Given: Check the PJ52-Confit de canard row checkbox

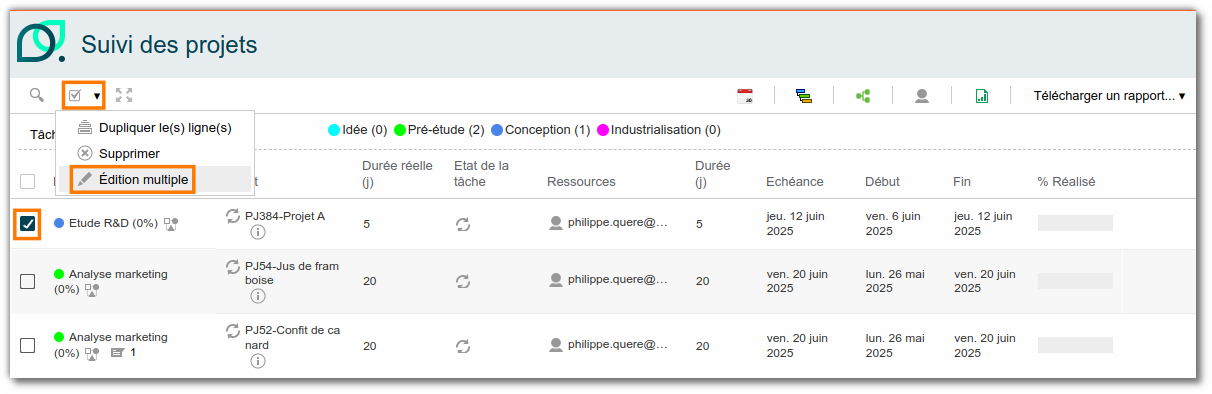Looking at the screenshot, I should [28, 345].
